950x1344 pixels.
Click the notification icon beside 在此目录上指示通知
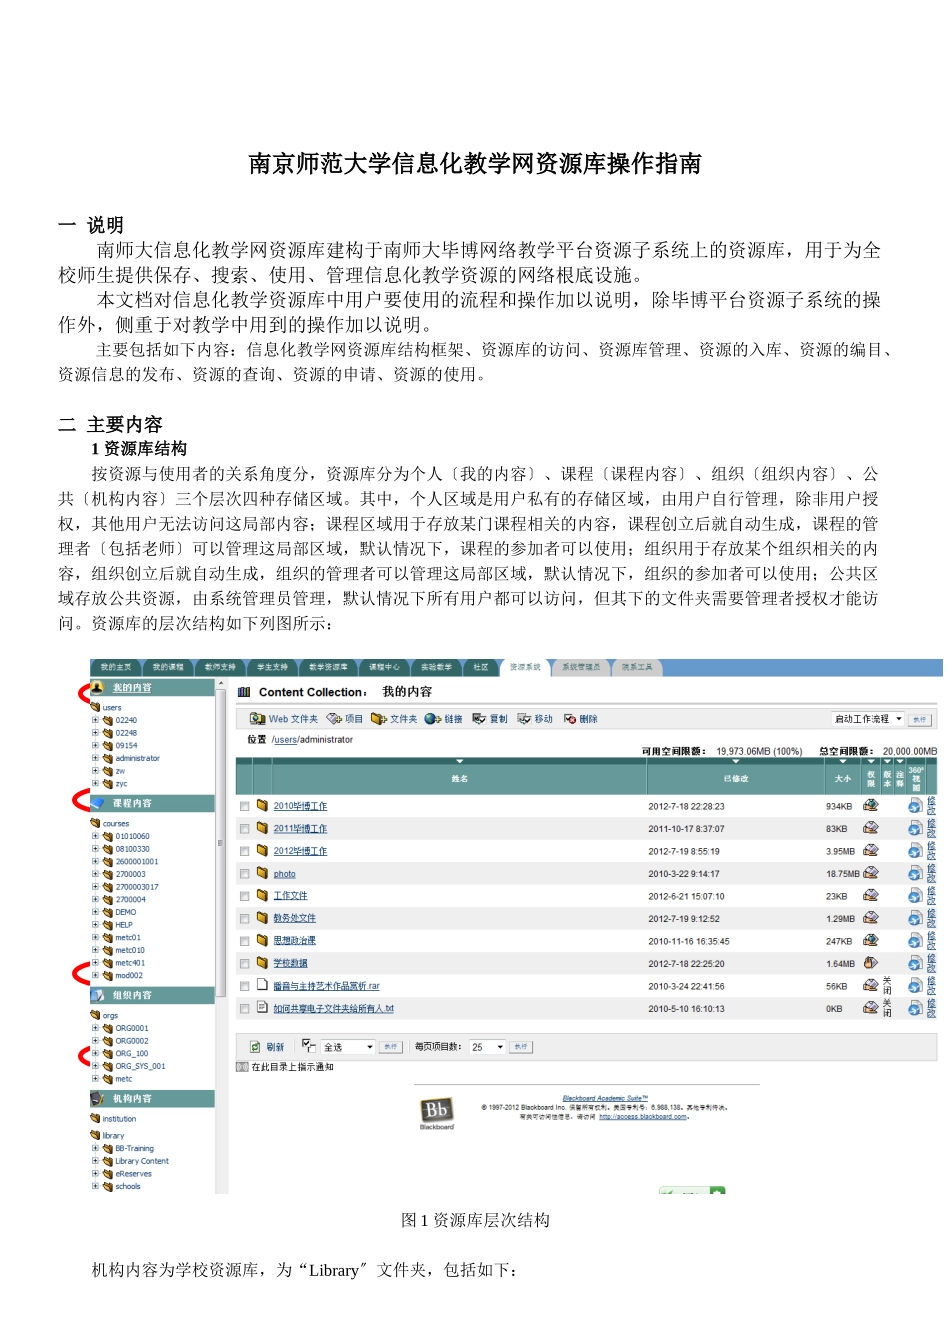tap(242, 1067)
